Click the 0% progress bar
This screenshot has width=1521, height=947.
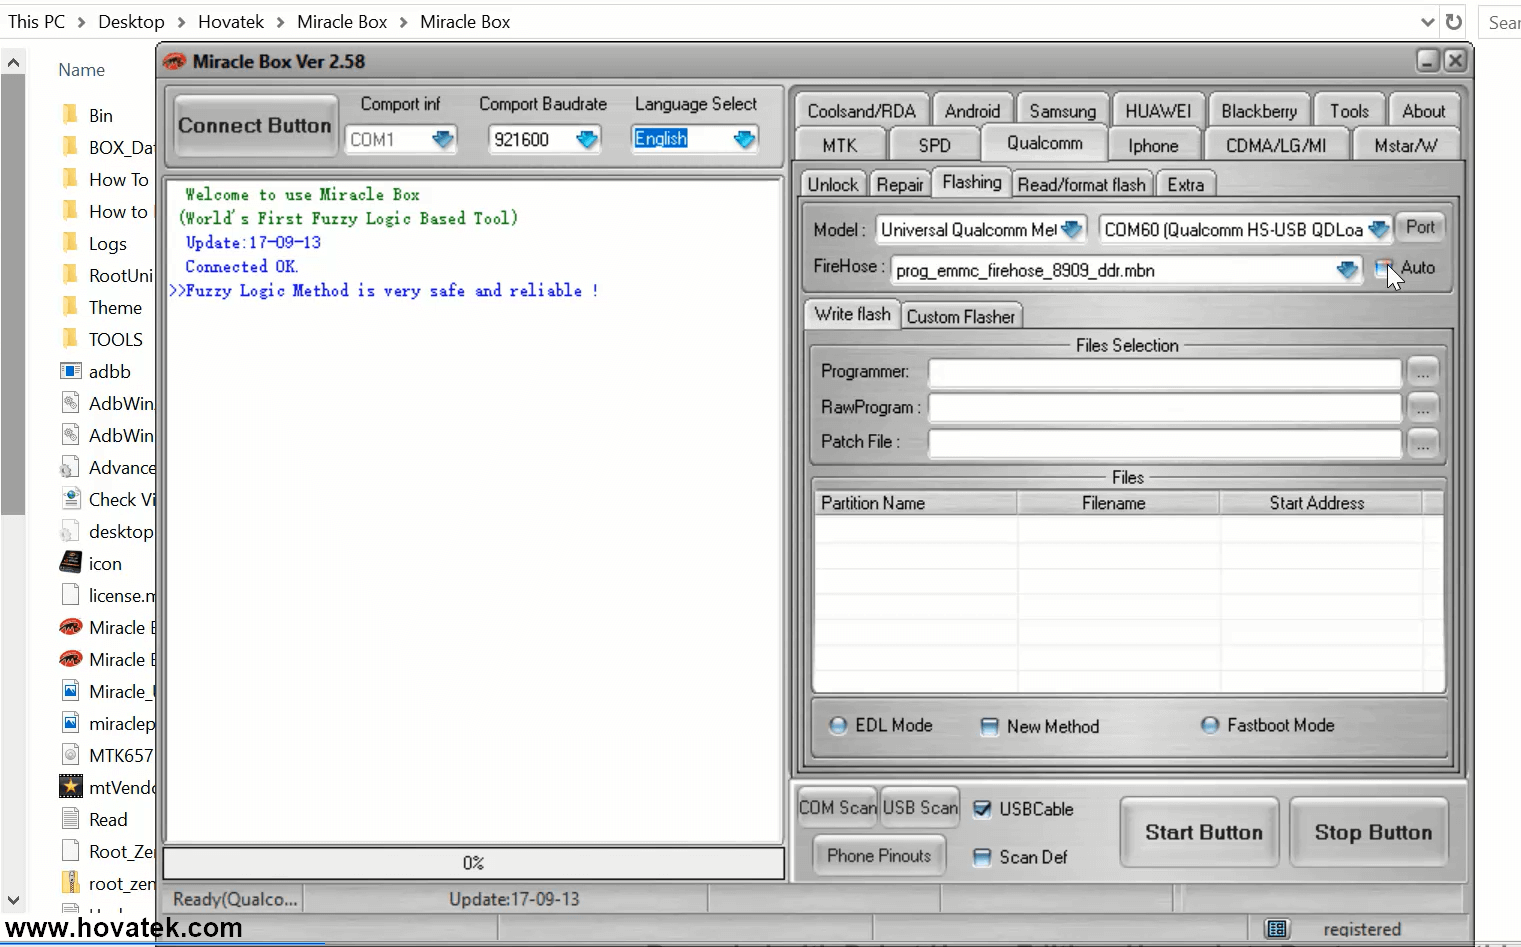pos(473,863)
